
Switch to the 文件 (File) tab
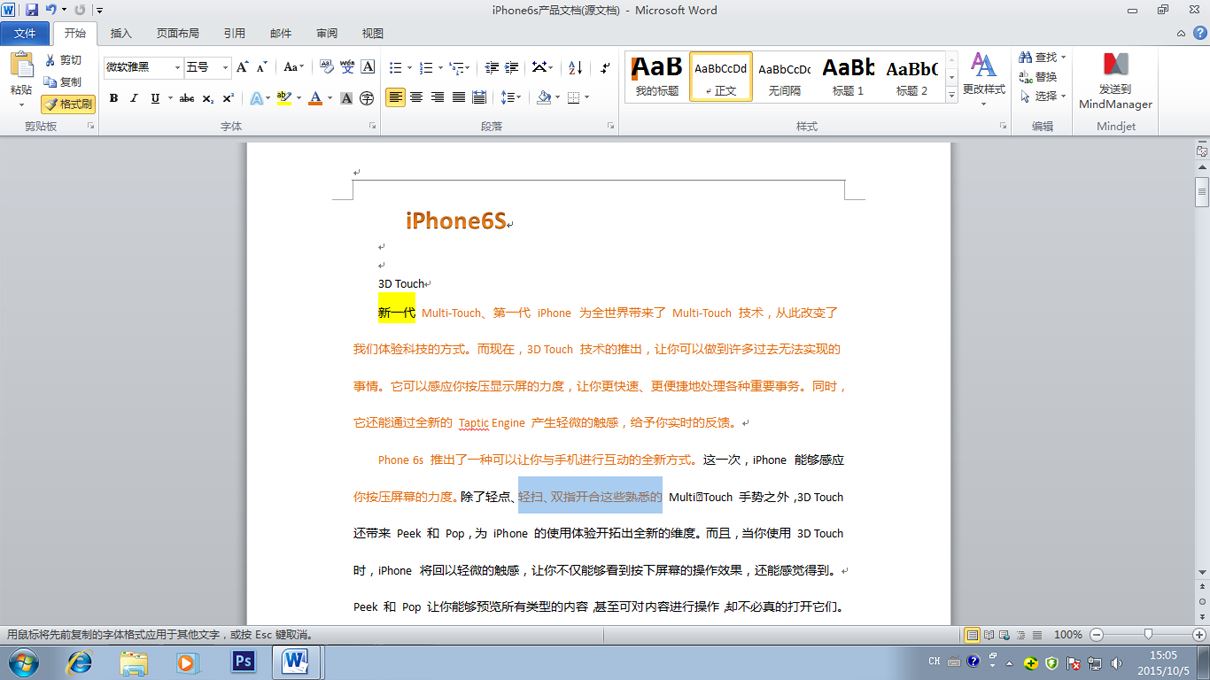(25, 33)
